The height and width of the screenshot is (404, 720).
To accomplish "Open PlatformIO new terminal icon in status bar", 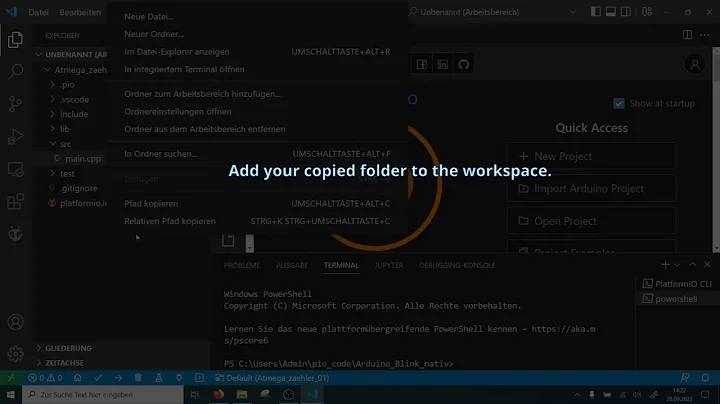I will click(199, 378).
